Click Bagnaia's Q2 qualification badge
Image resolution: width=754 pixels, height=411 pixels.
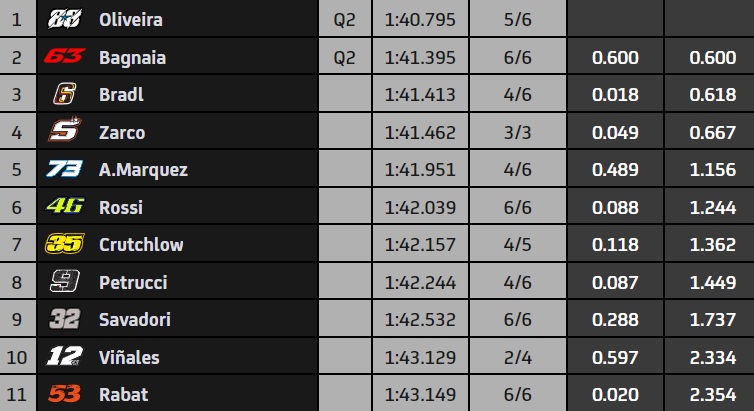pos(345,57)
